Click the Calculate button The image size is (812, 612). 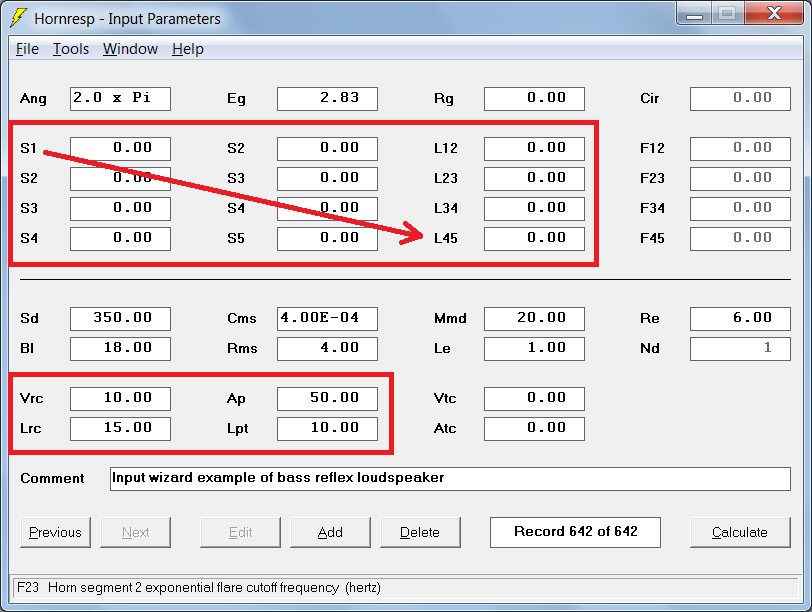point(740,532)
